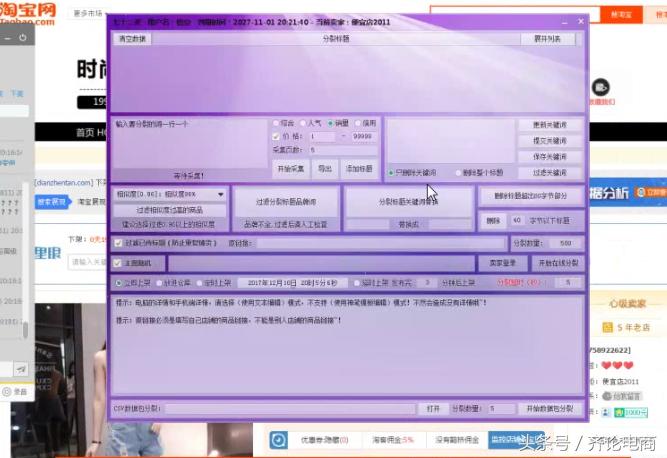667x458 pixels.
Task: Click the keyword list box beside 更新关键词
Action: [450, 141]
